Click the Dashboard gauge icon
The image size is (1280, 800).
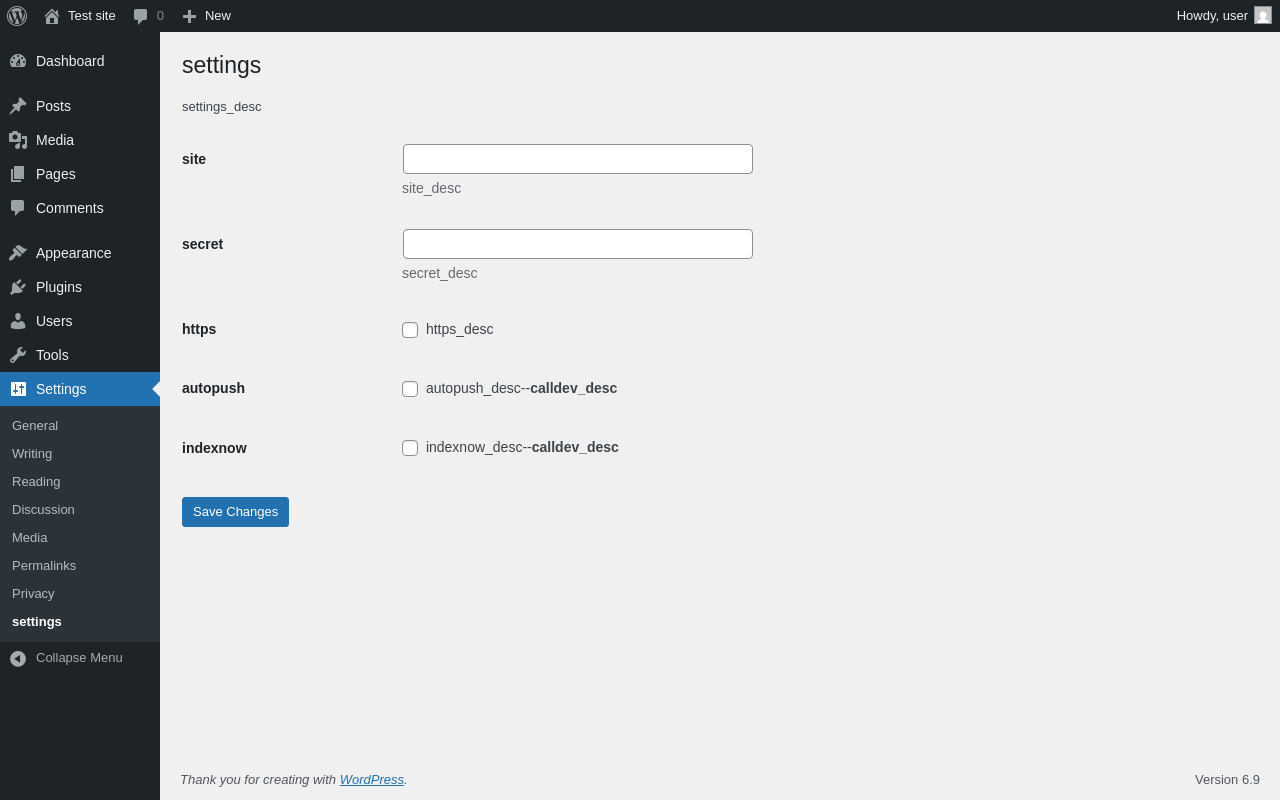pyautogui.click(x=18, y=61)
